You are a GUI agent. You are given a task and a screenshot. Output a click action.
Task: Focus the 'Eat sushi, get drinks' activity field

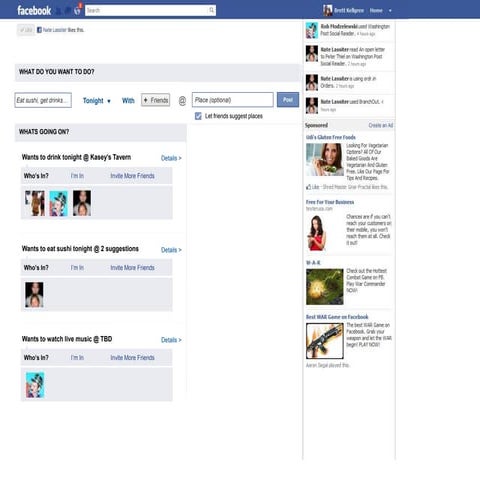tap(43, 100)
